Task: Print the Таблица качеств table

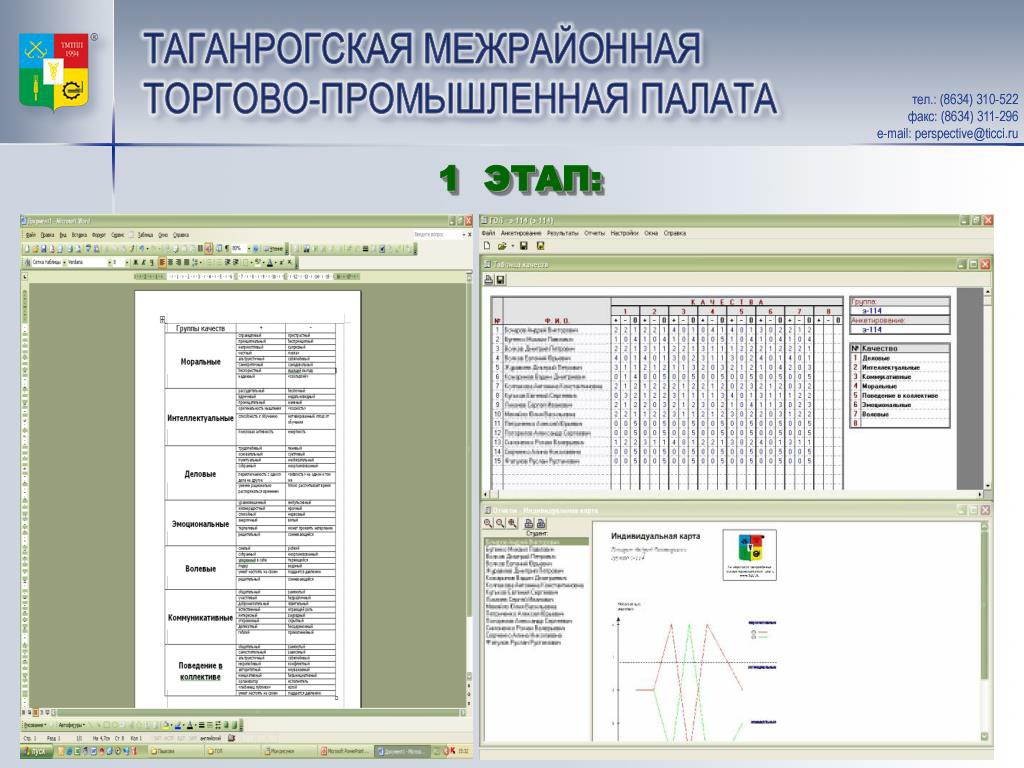Action: click(x=488, y=280)
